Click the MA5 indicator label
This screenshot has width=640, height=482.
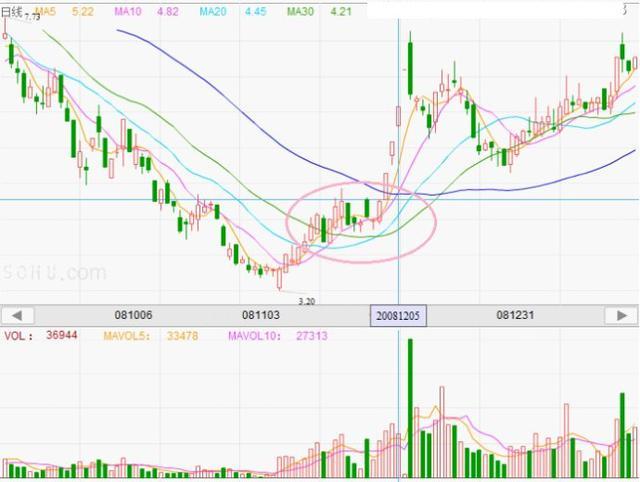point(45,11)
